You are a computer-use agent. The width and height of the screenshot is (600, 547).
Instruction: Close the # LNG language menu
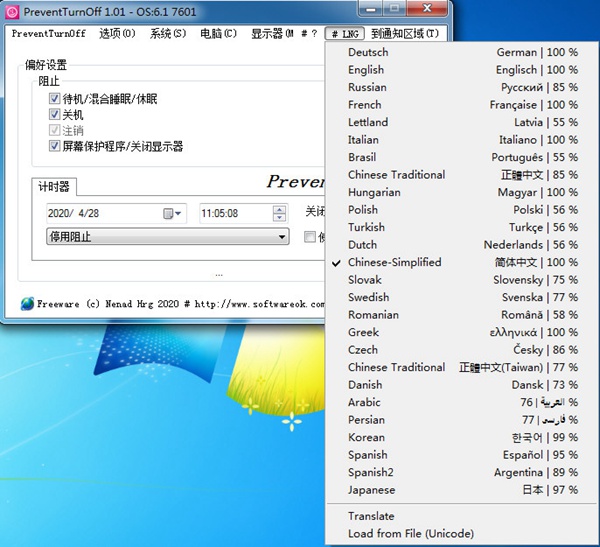coord(345,34)
